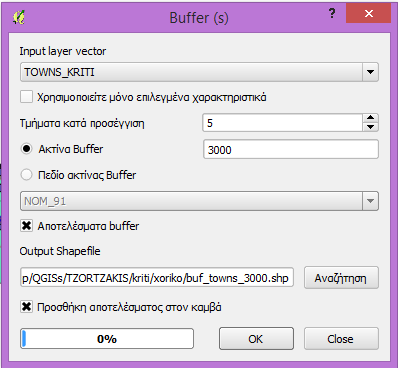This screenshot has width=398, height=368.
Task: Click the Αναζήτηση browse button
Action: 341,277
